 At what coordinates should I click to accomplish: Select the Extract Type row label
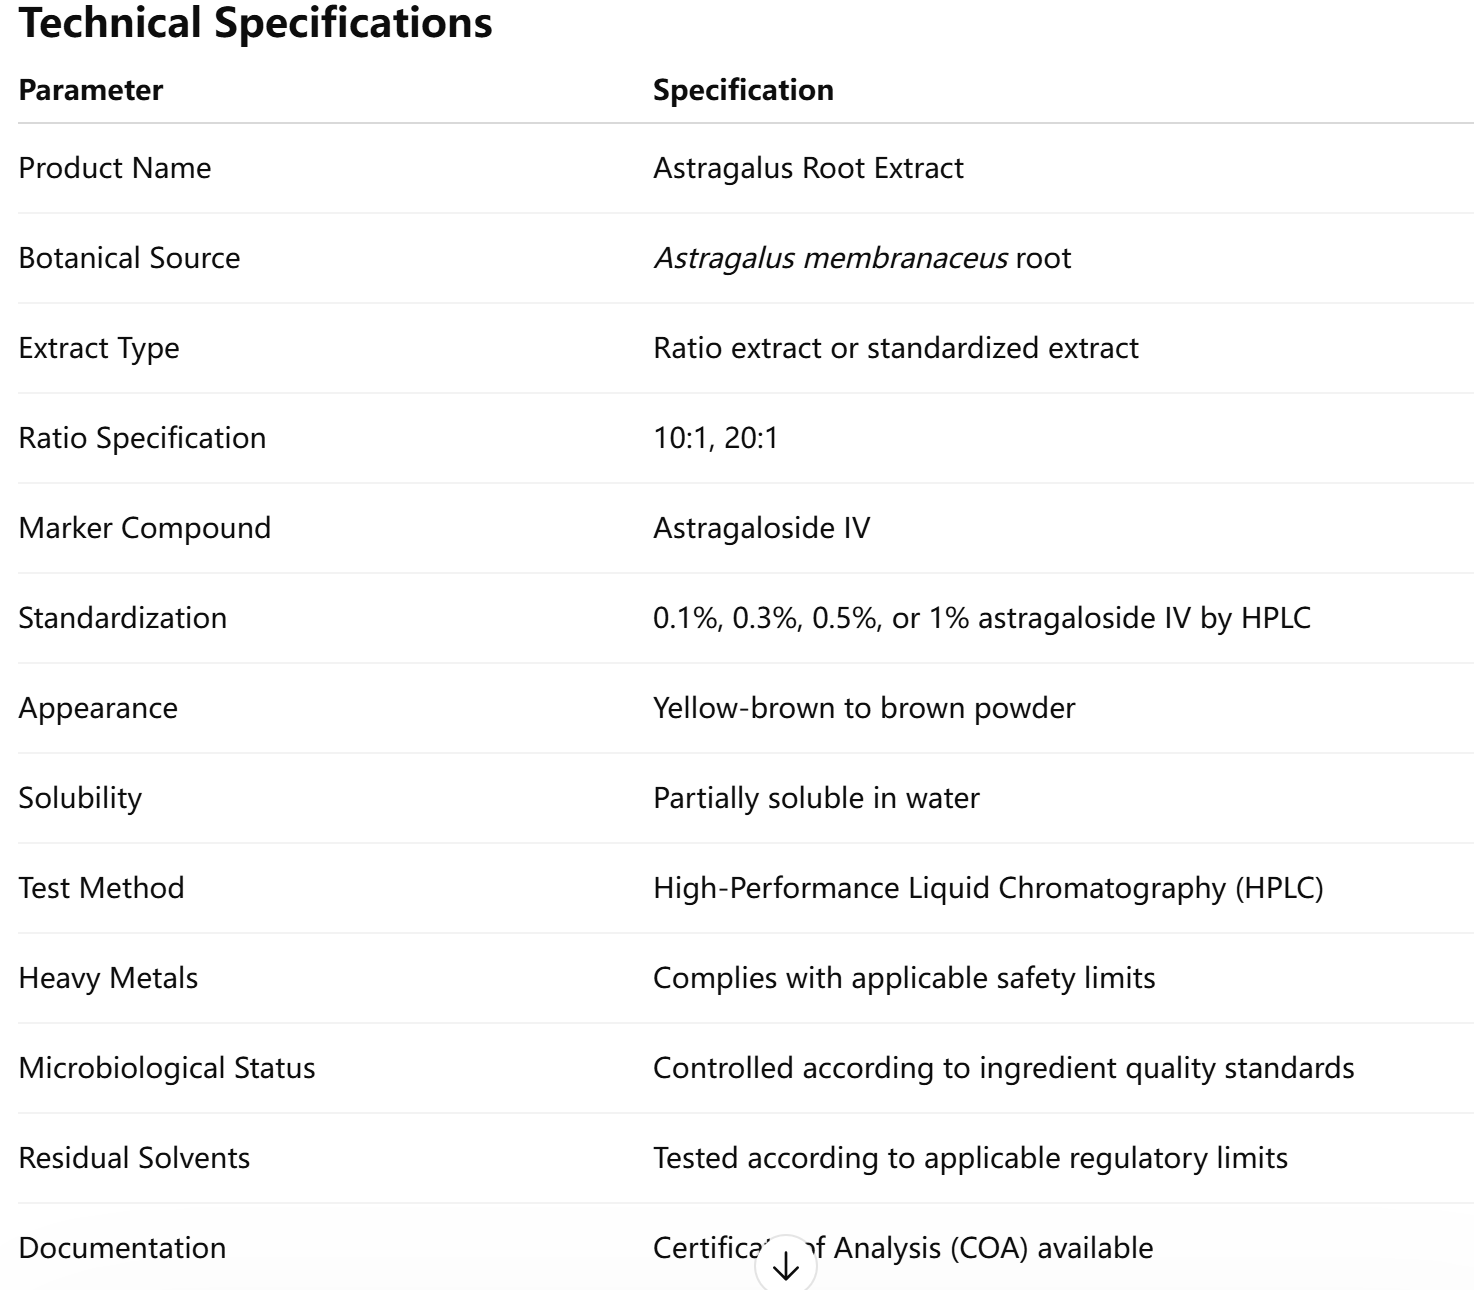[x=99, y=348]
